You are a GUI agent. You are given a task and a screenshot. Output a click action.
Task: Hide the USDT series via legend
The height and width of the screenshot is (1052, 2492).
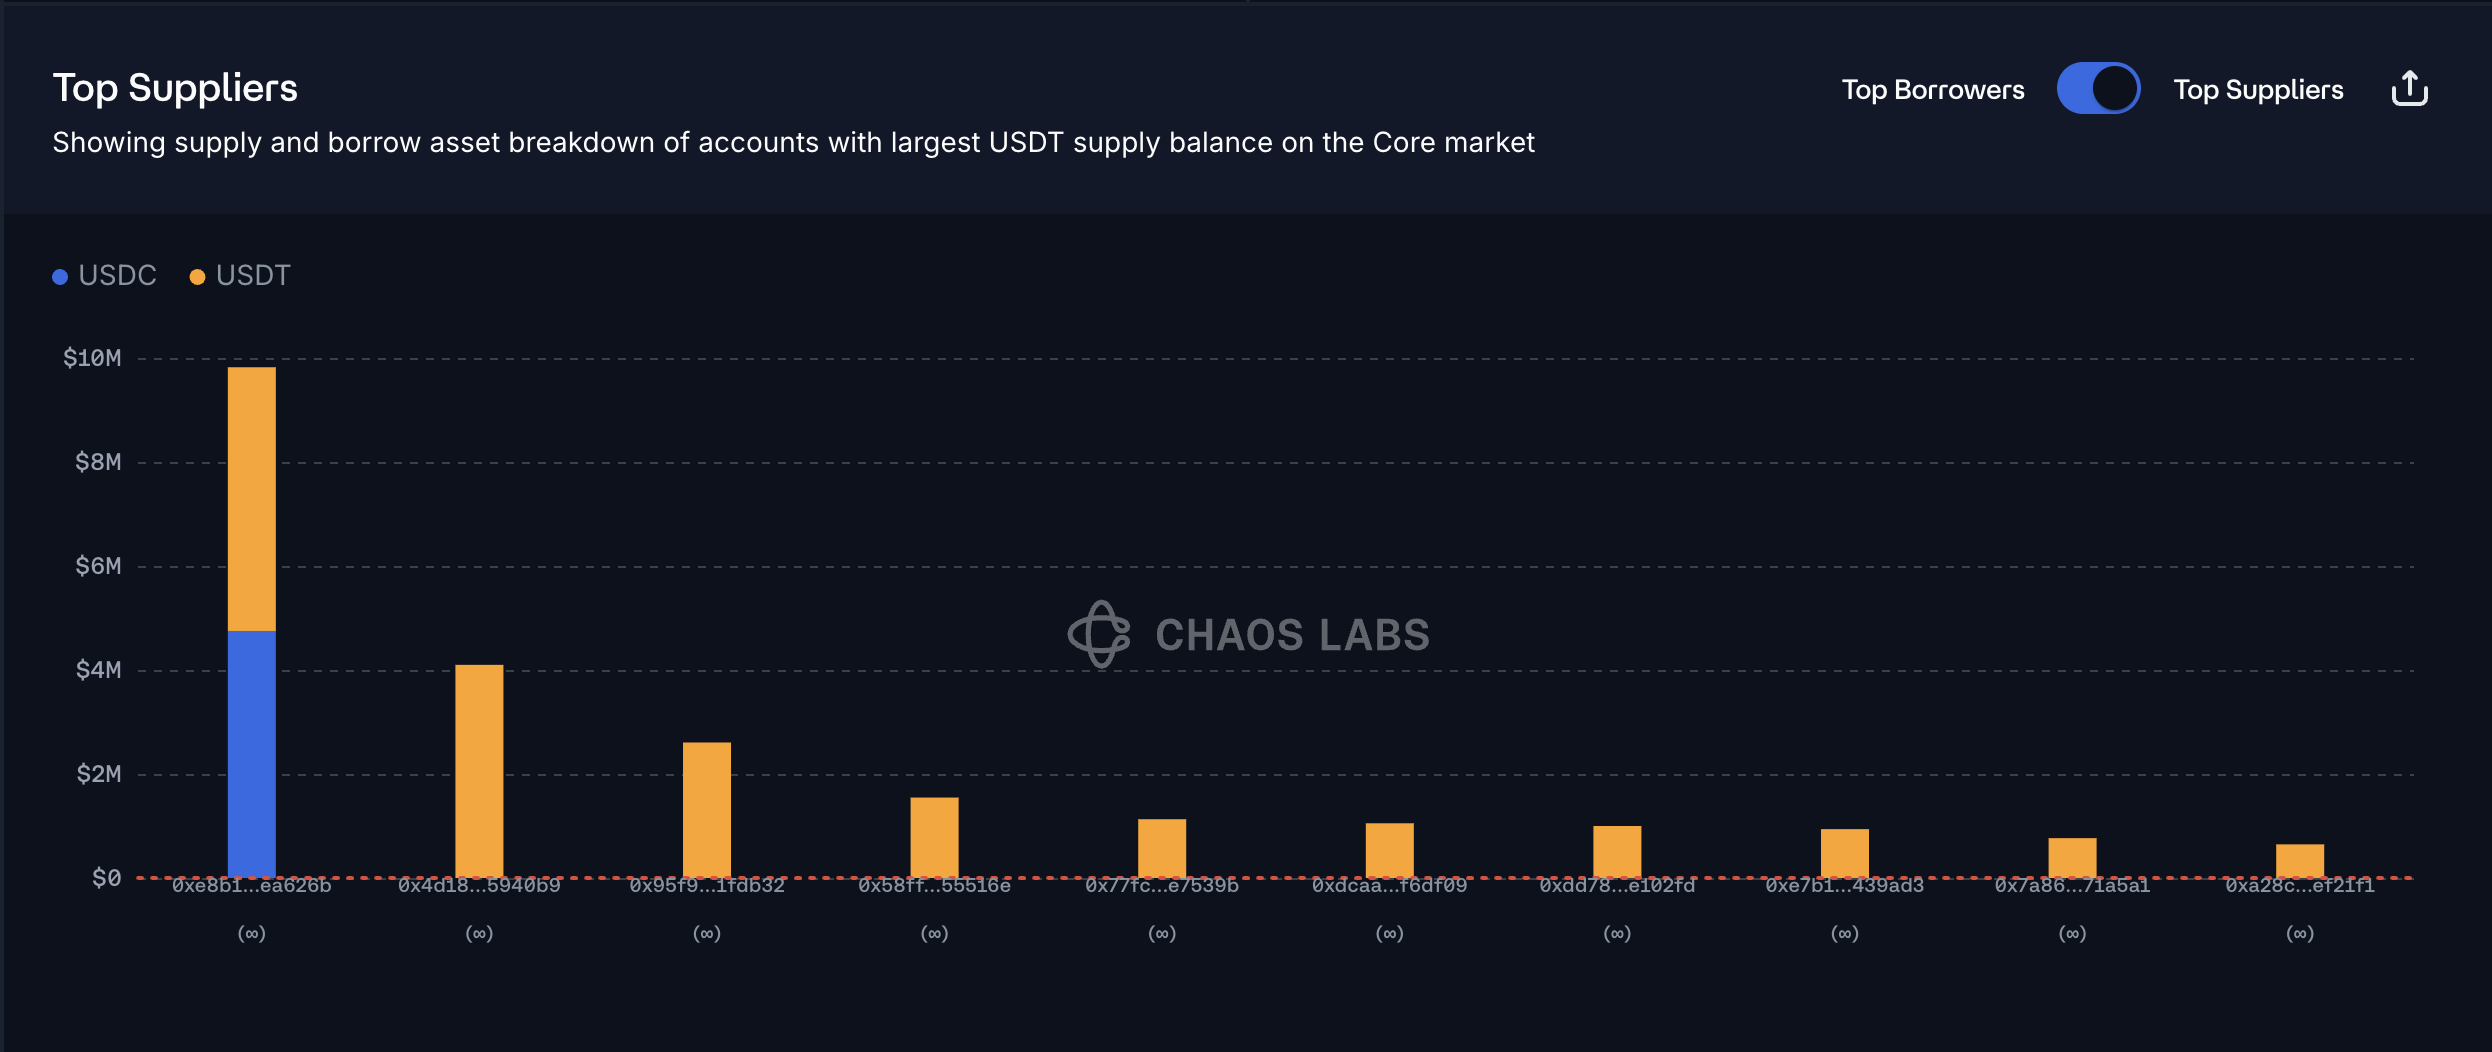[253, 276]
